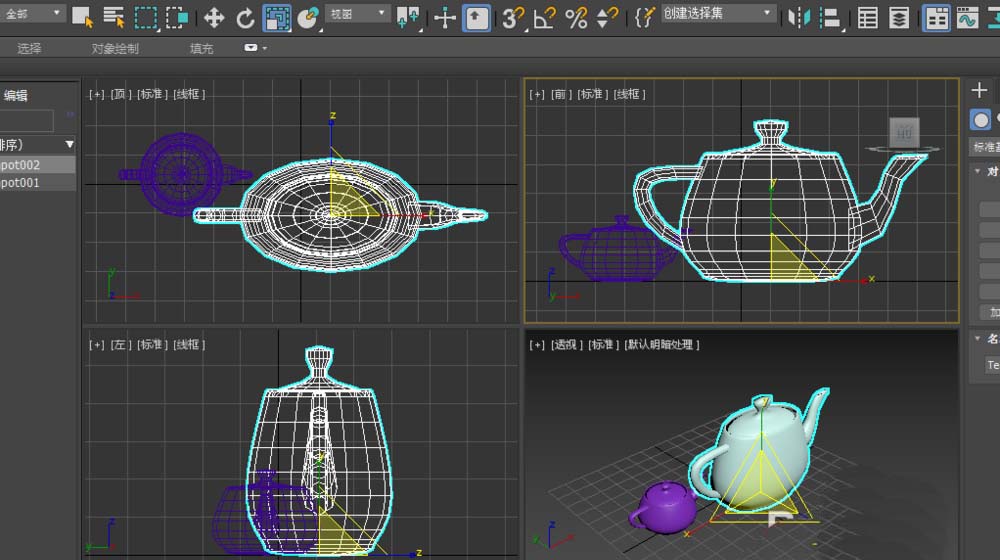Activate the Select and Move tool
Image resolution: width=1000 pixels, height=560 pixels.
(x=214, y=17)
